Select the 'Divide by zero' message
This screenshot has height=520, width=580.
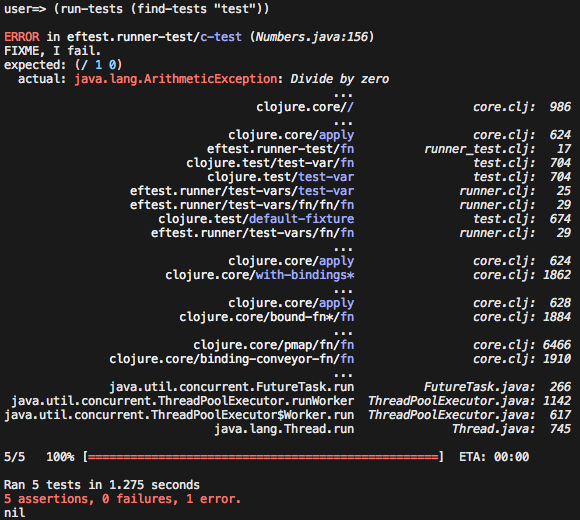click(x=340, y=79)
